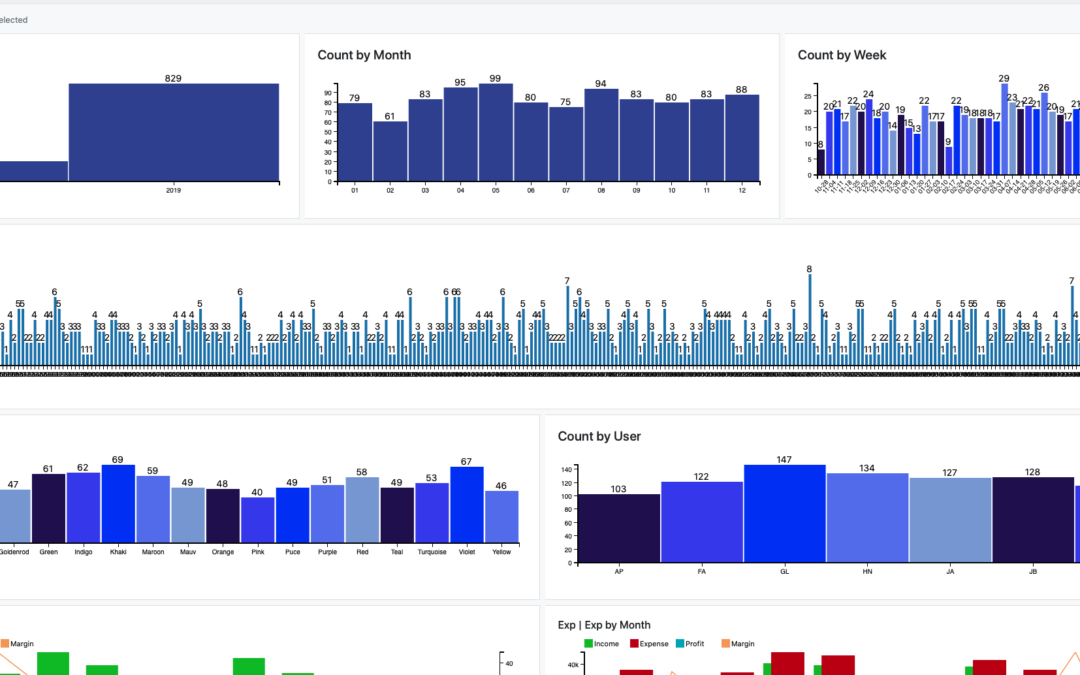The width and height of the screenshot is (1080, 675).
Task: Filter by the Indigo bar valued 62
Action: [x=83, y=508]
